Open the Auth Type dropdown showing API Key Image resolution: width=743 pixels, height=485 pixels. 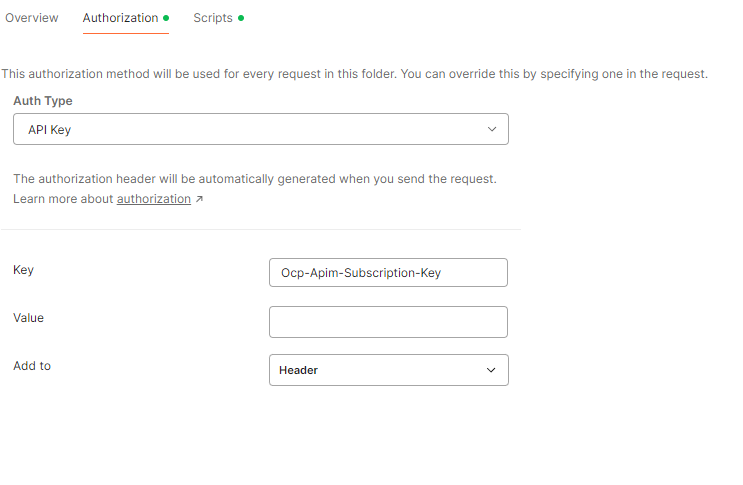tap(260, 129)
